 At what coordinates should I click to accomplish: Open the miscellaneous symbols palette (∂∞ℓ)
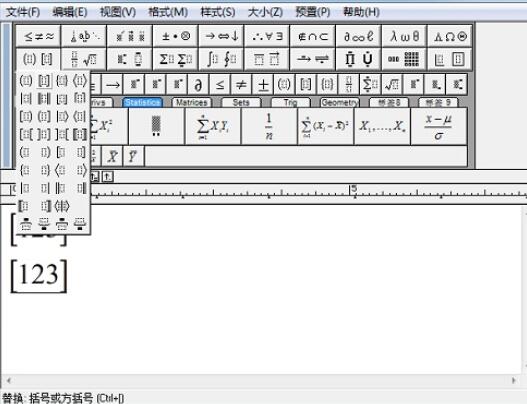359,36
